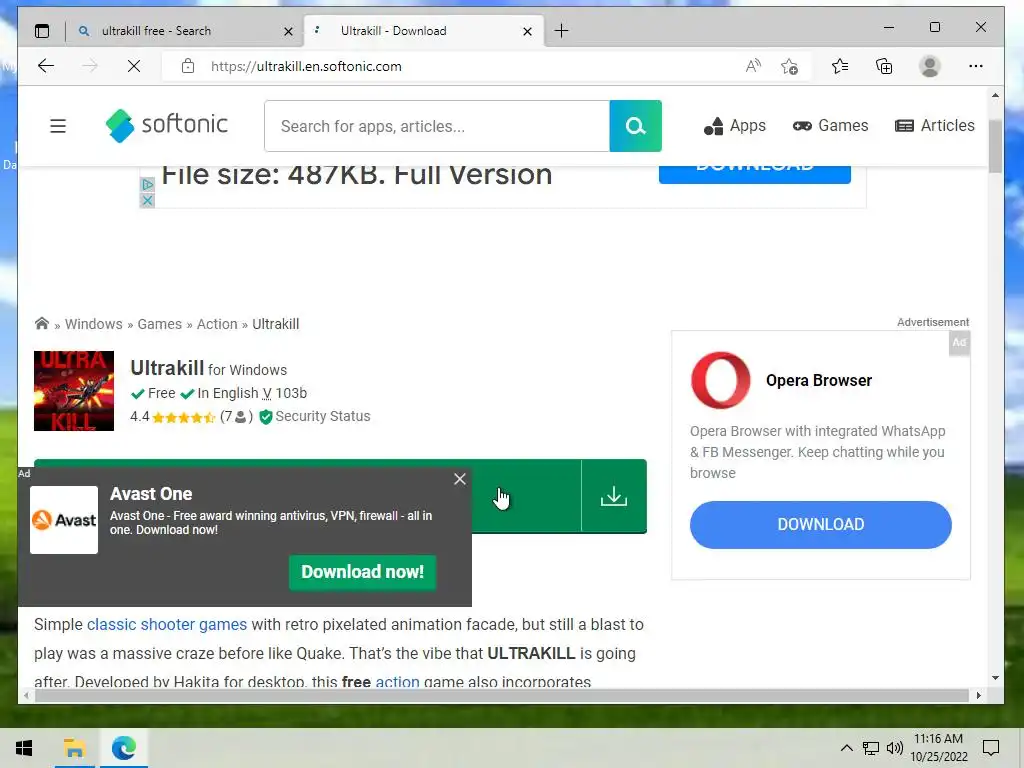Go to Softonic homepage via logo
Screen dimensions: 1024x768
point(167,125)
